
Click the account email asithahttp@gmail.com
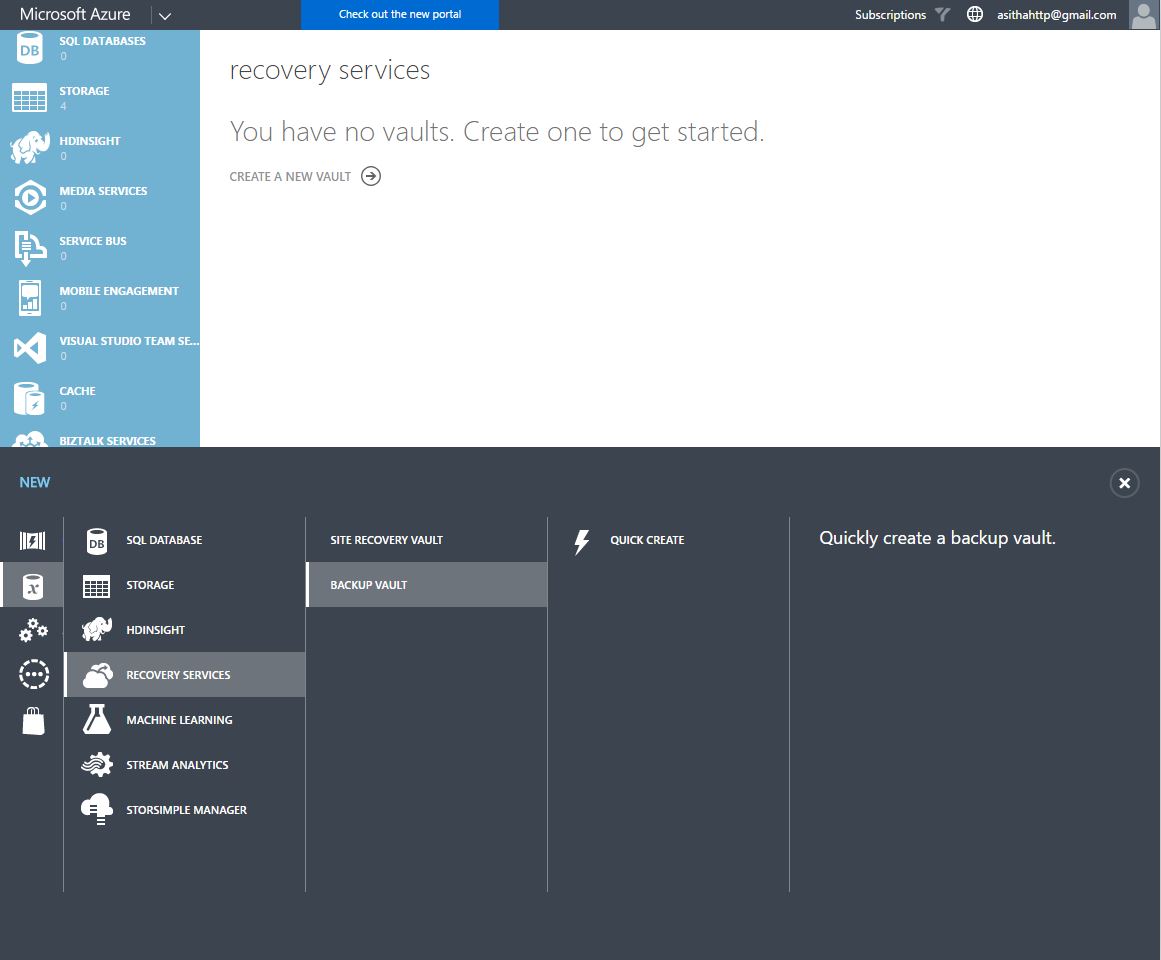click(x=1057, y=15)
